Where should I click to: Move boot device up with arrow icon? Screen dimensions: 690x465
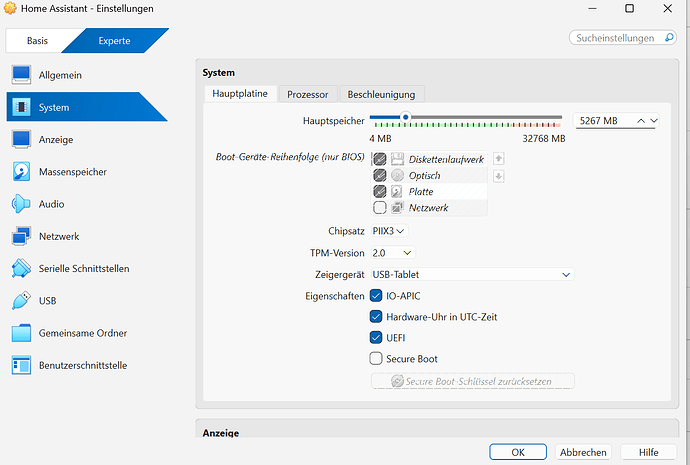(x=499, y=158)
